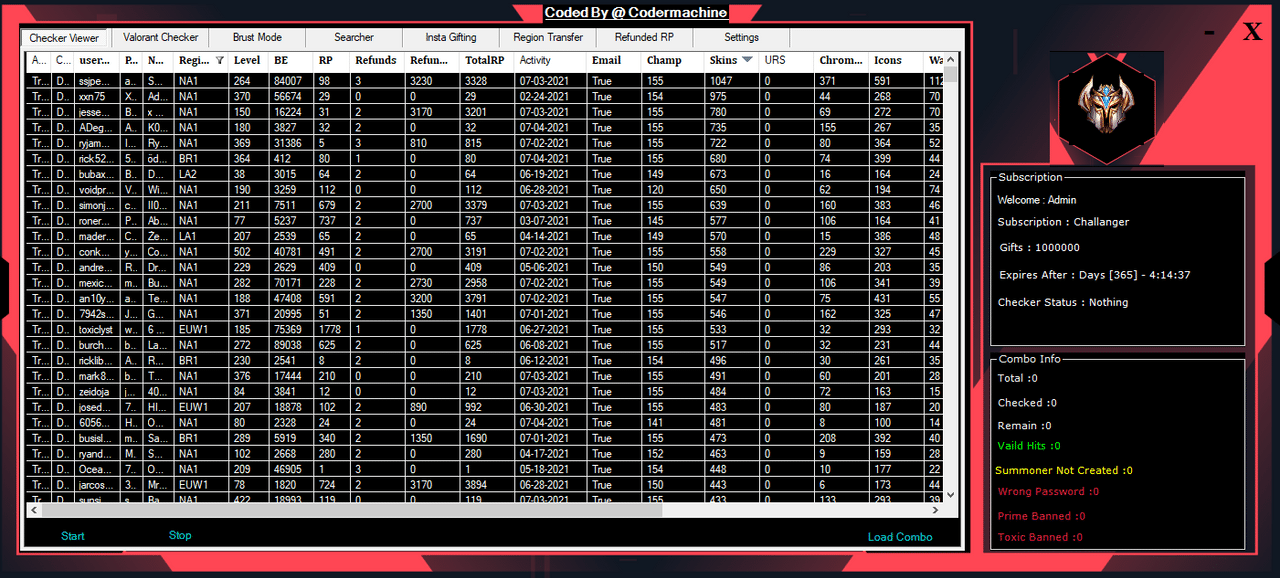Click the Subscription : Challanger text

click(1063, 222)
